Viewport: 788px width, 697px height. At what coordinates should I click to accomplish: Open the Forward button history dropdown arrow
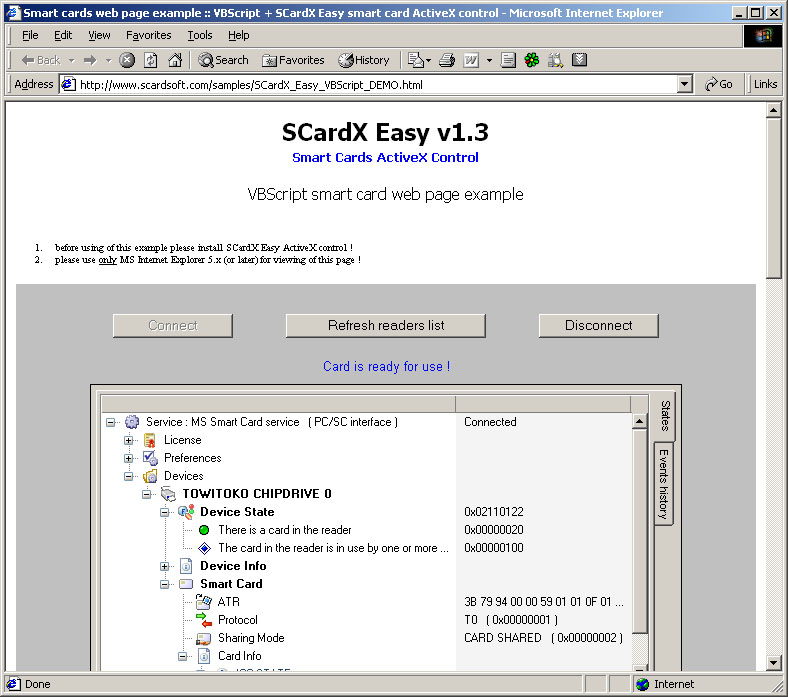[108, 61]
